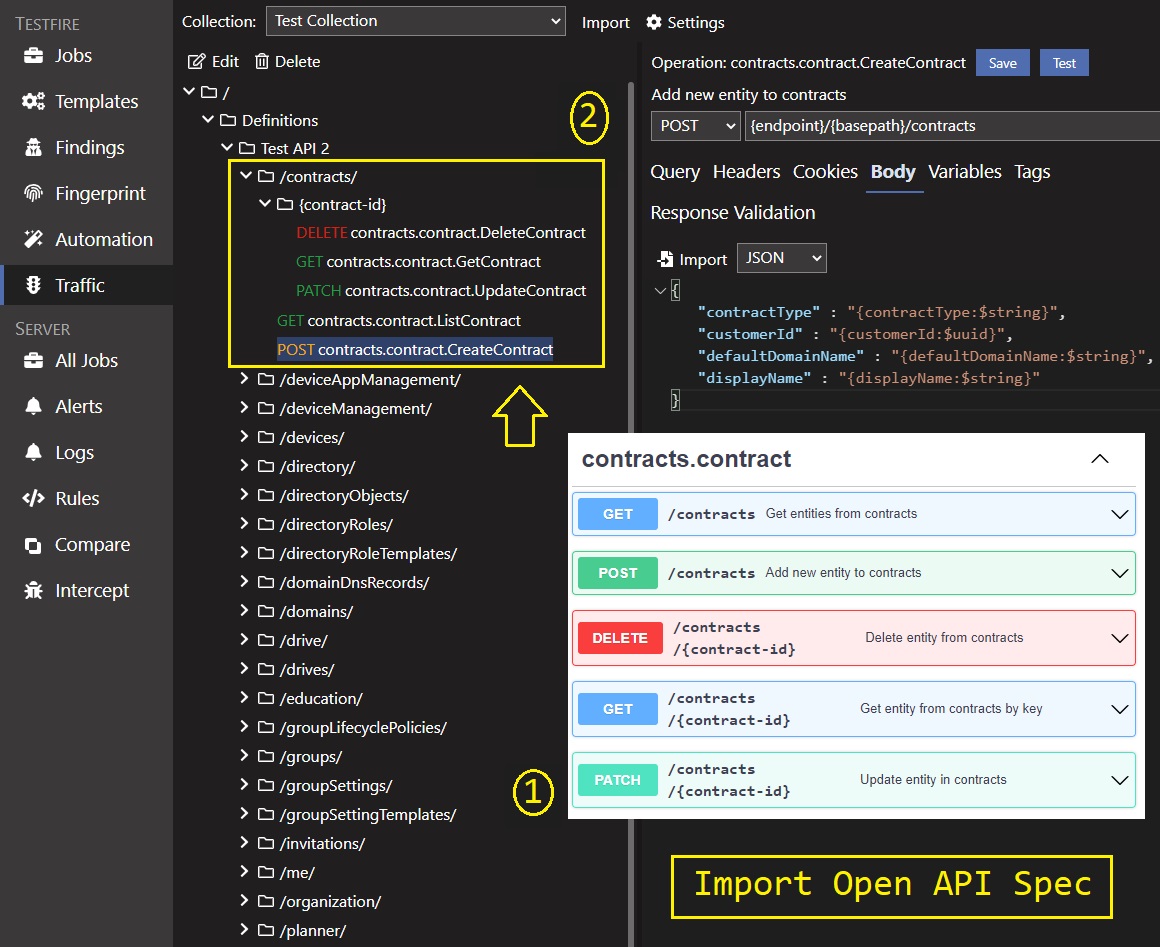Click the body Import file icon
This screenshot has width=1160, height=947.
coord(665,259)
